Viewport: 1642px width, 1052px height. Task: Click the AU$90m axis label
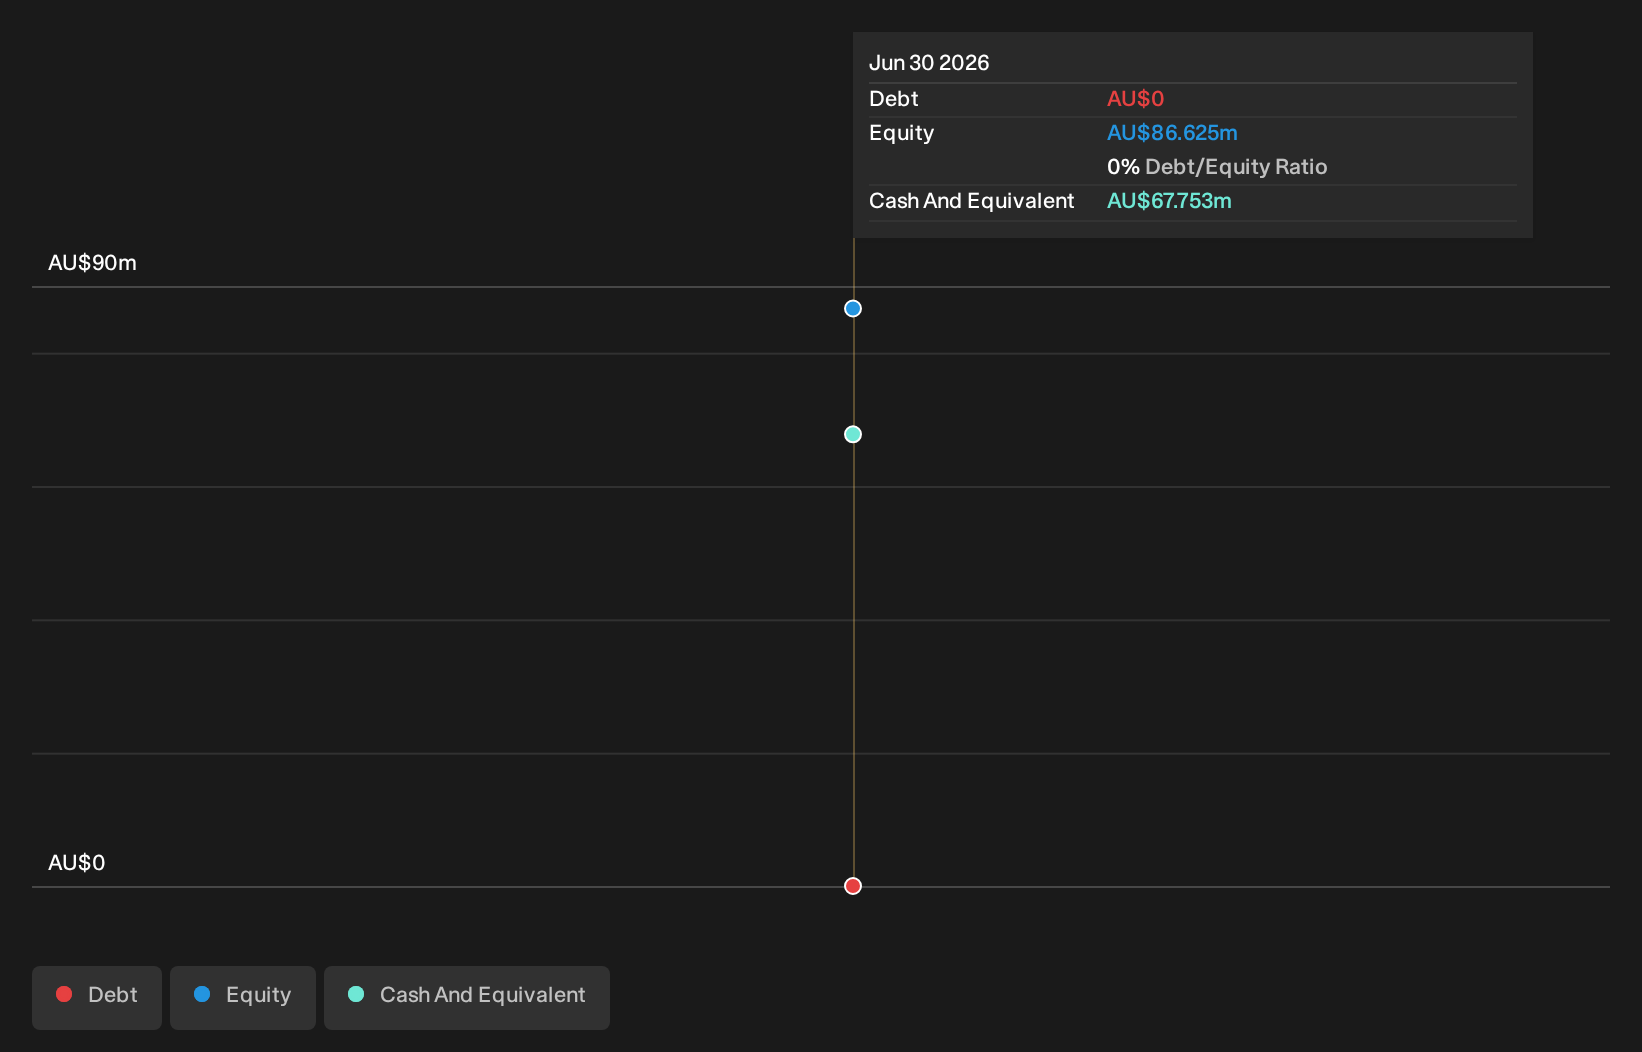92,263
